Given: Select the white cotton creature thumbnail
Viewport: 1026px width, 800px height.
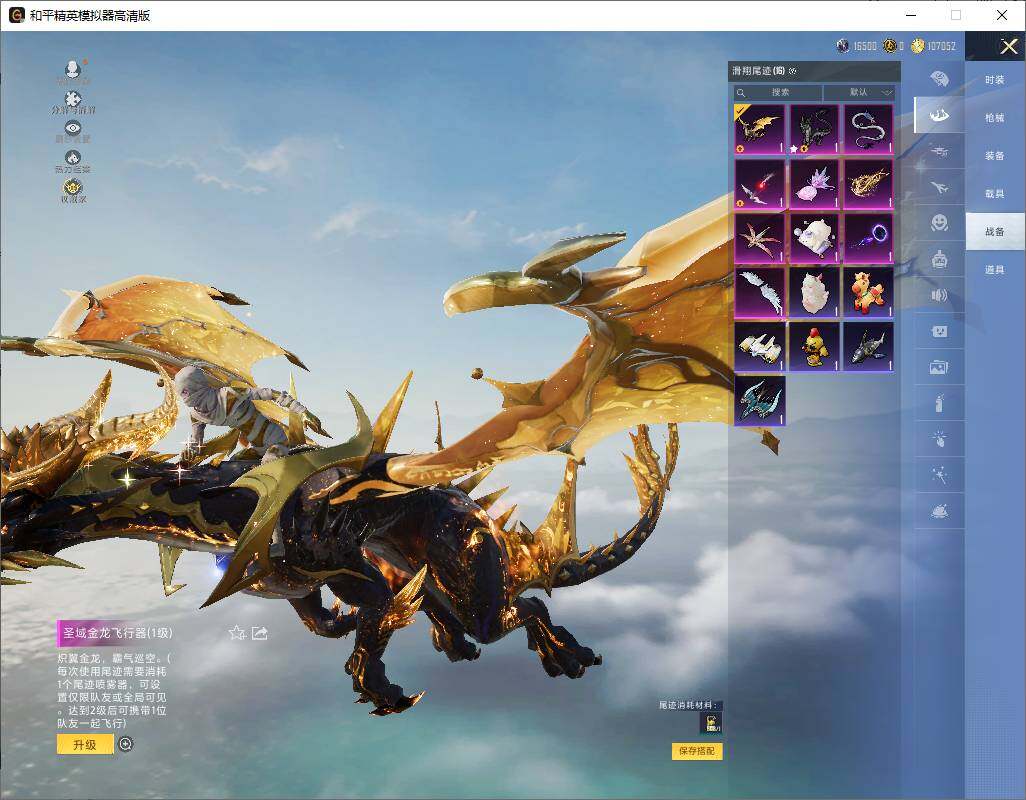Looking at the screenshot, I should click(814, 292).
